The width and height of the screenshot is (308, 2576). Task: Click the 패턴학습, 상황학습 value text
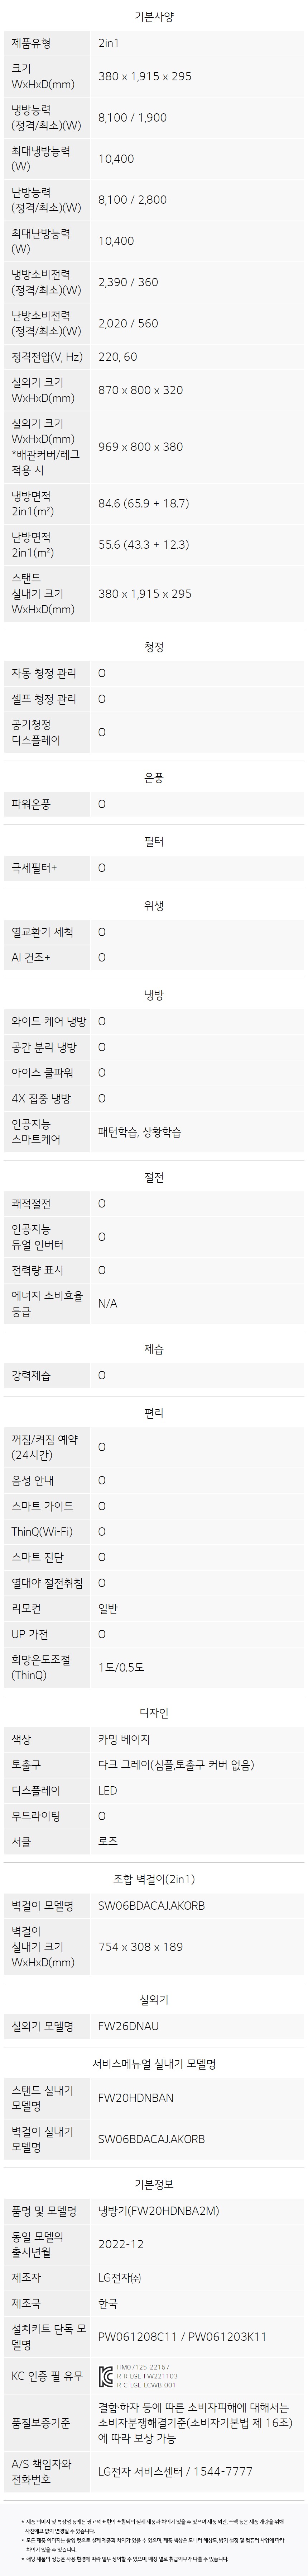click(140, 1132)
